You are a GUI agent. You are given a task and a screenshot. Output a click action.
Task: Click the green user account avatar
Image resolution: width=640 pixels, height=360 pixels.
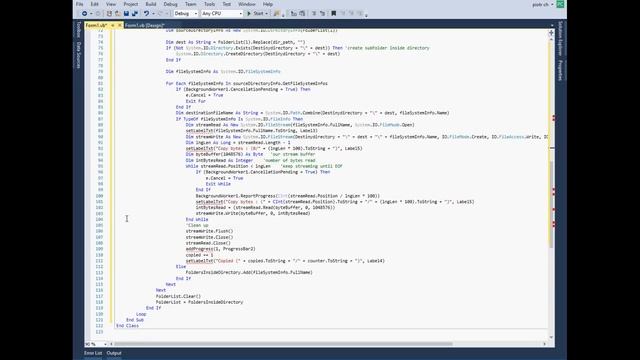click(560, 4)
